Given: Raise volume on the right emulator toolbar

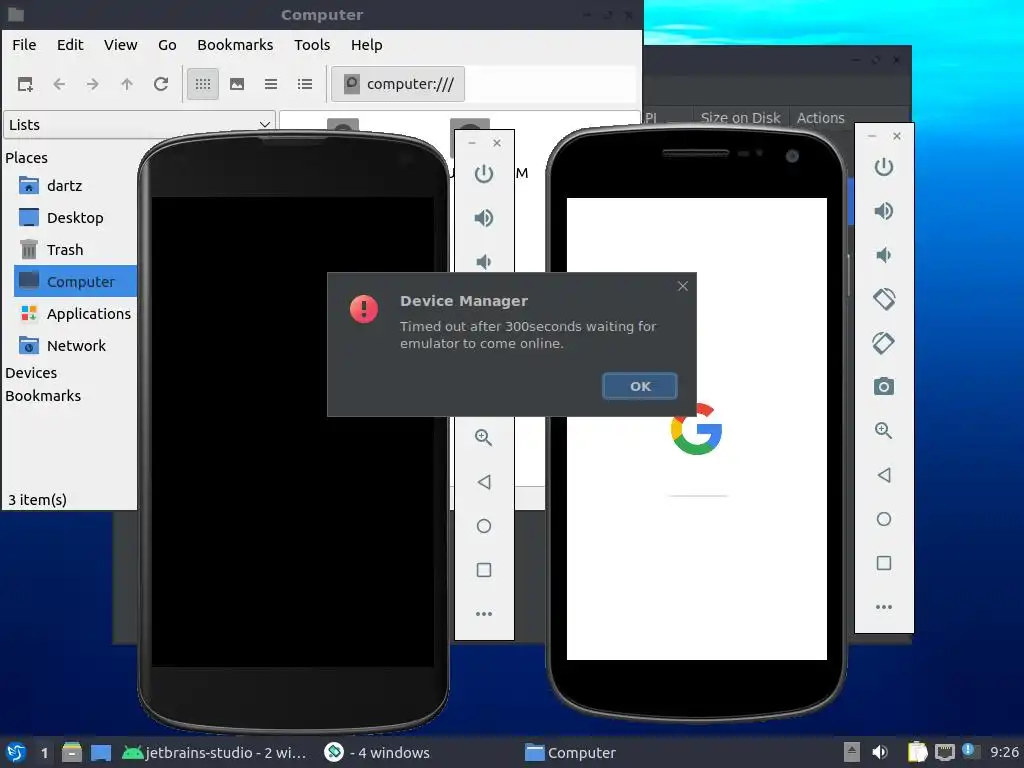Looking at the screenshot, I should pyautogui.click(x=884, y=211).
